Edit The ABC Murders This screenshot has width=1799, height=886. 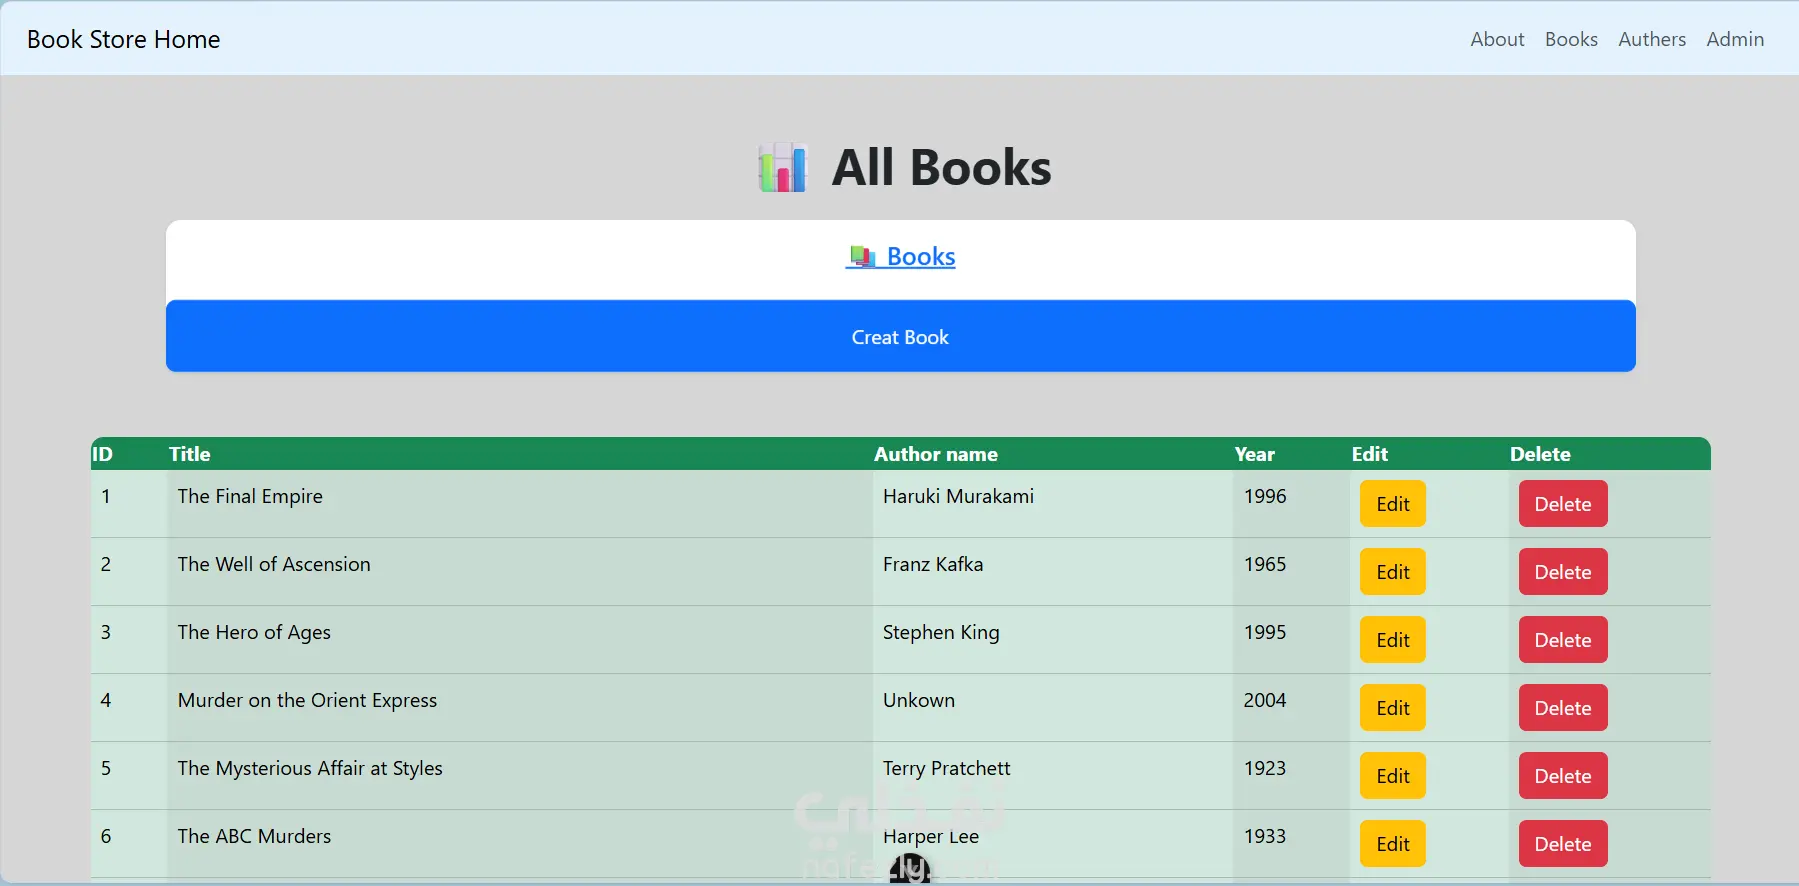click(x=1392, y=844)
